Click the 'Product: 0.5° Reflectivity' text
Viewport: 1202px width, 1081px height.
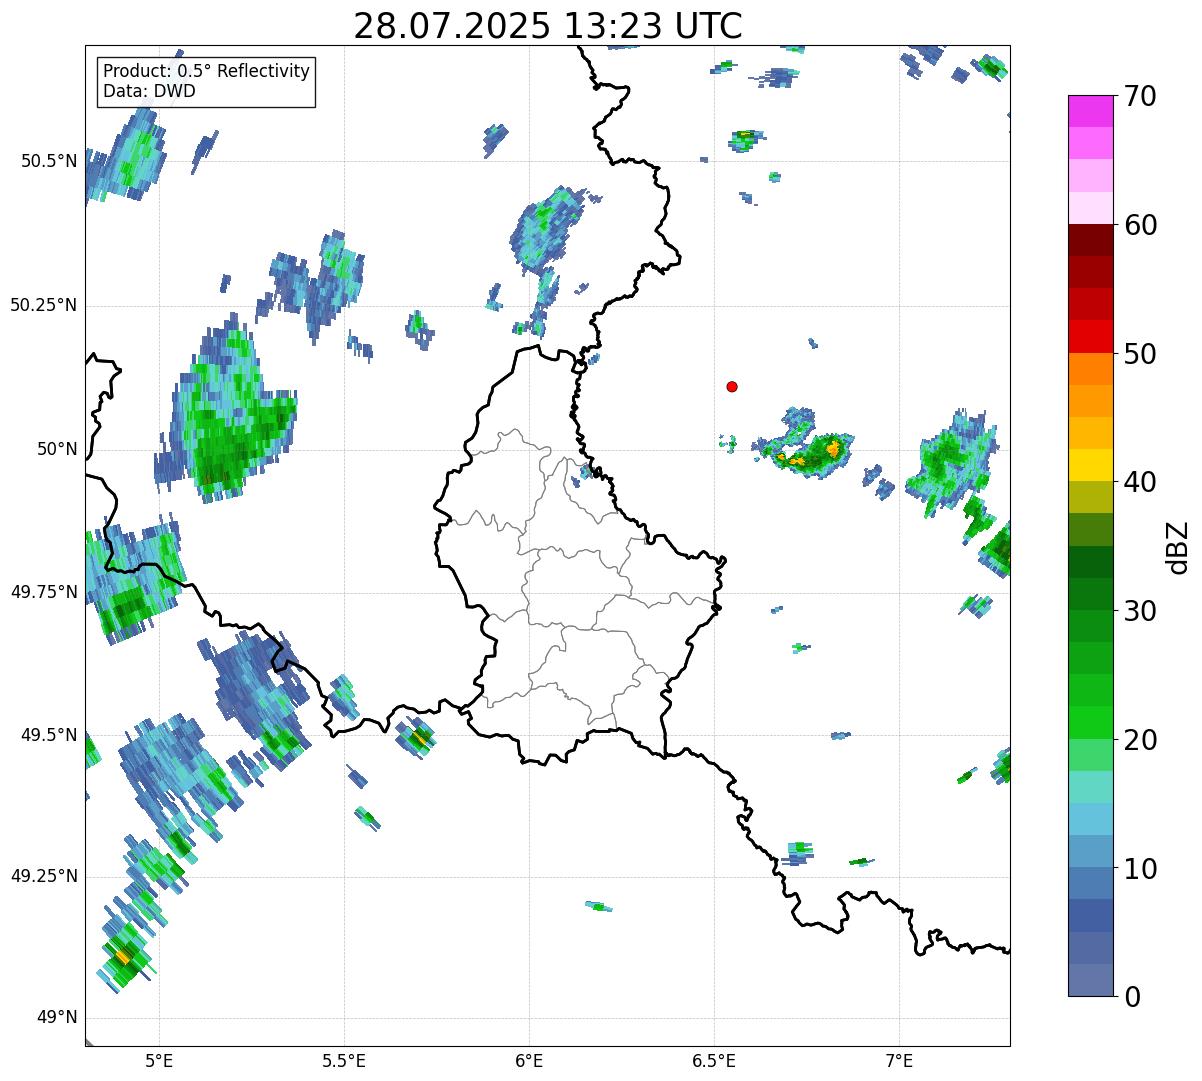point(206,72)
